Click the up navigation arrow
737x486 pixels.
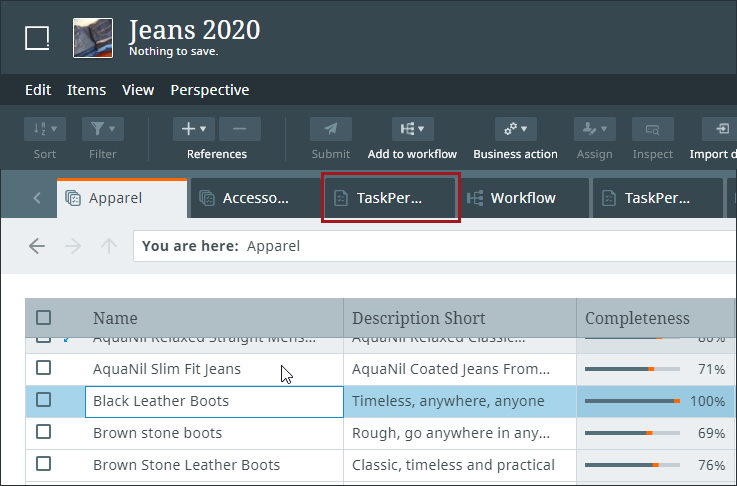[109, 246]
